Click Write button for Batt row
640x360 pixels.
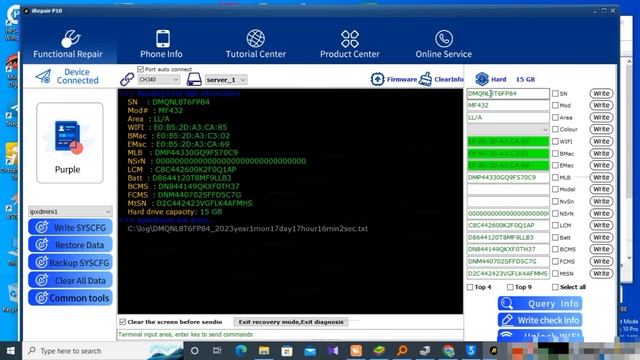point(601,237)
